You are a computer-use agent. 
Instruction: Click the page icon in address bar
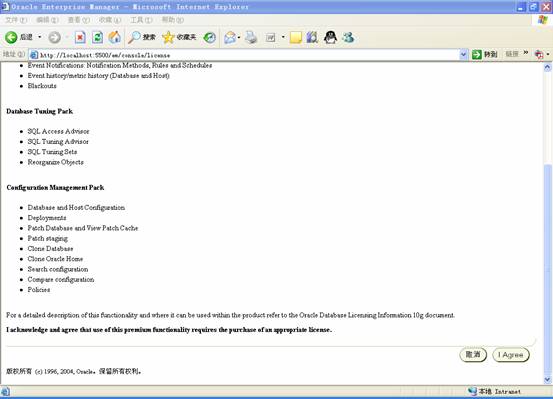[x=34, y=55]
